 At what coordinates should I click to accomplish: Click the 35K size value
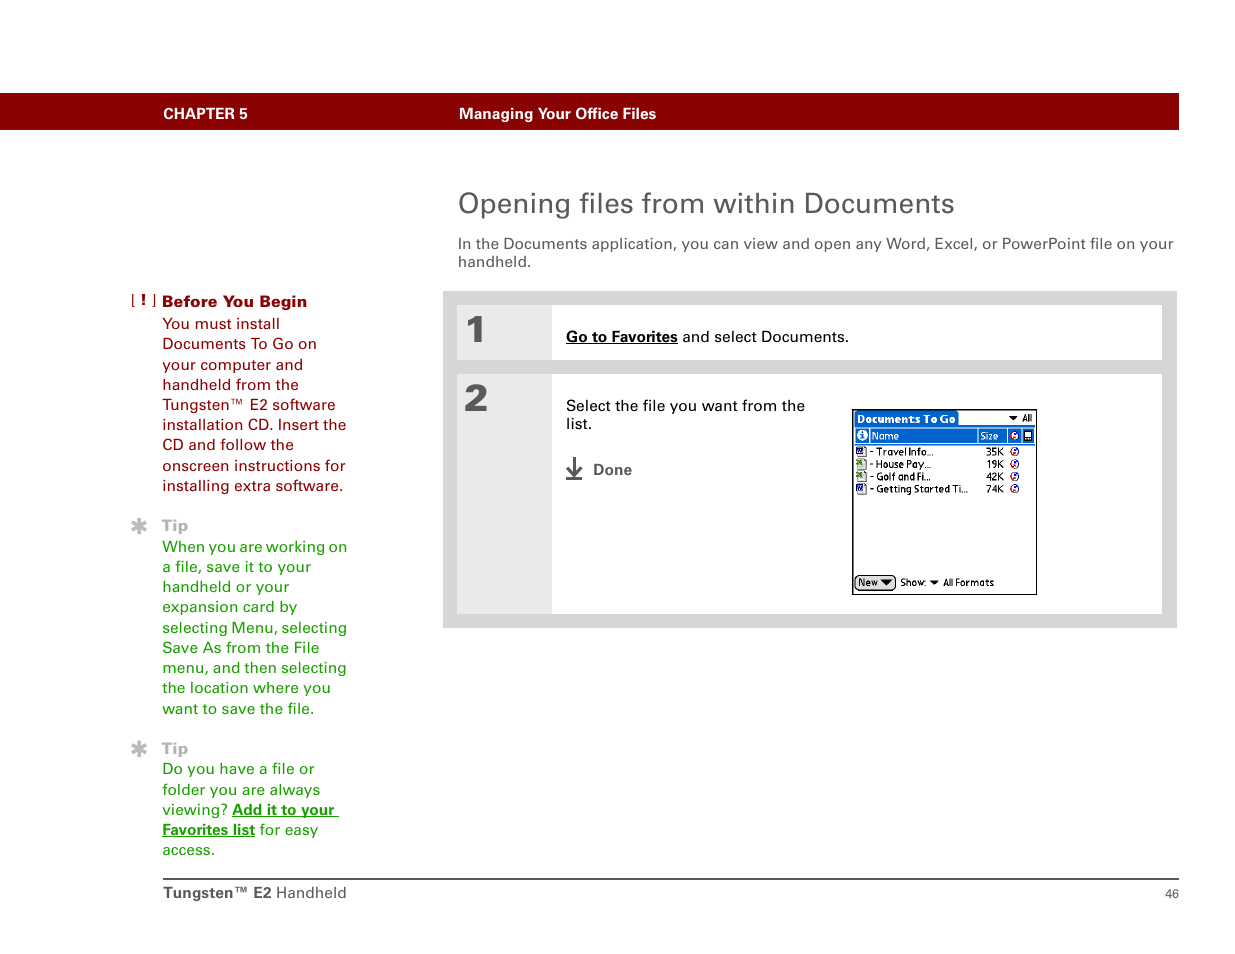(x=994, y=452)
